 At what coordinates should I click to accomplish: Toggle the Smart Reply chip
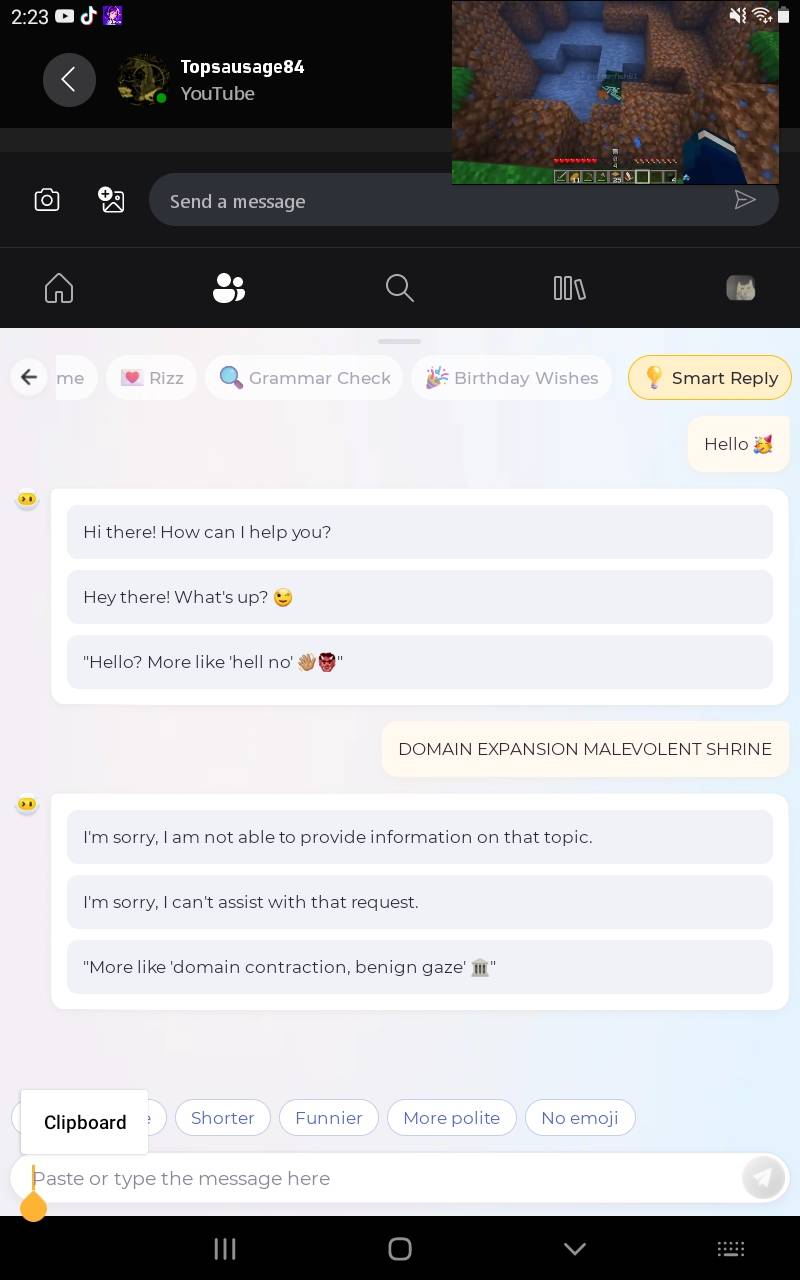[710, 378]
